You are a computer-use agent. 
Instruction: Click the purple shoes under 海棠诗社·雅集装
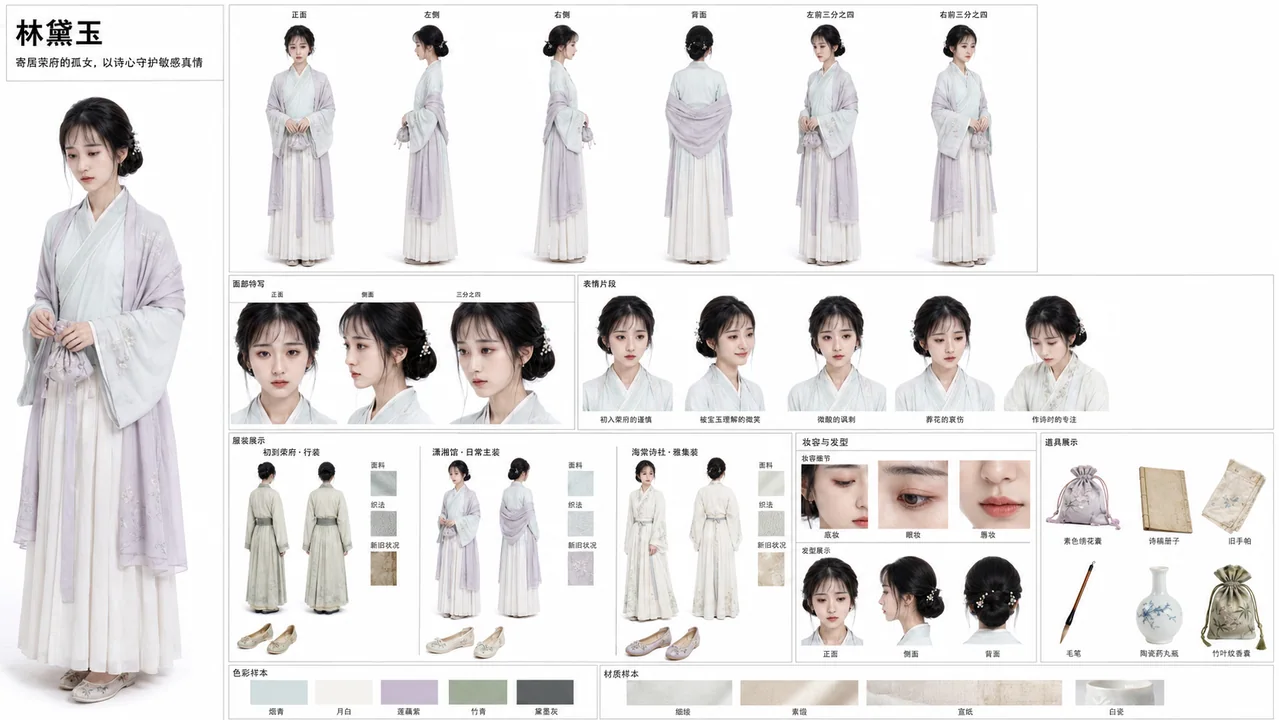pos(662,642)
